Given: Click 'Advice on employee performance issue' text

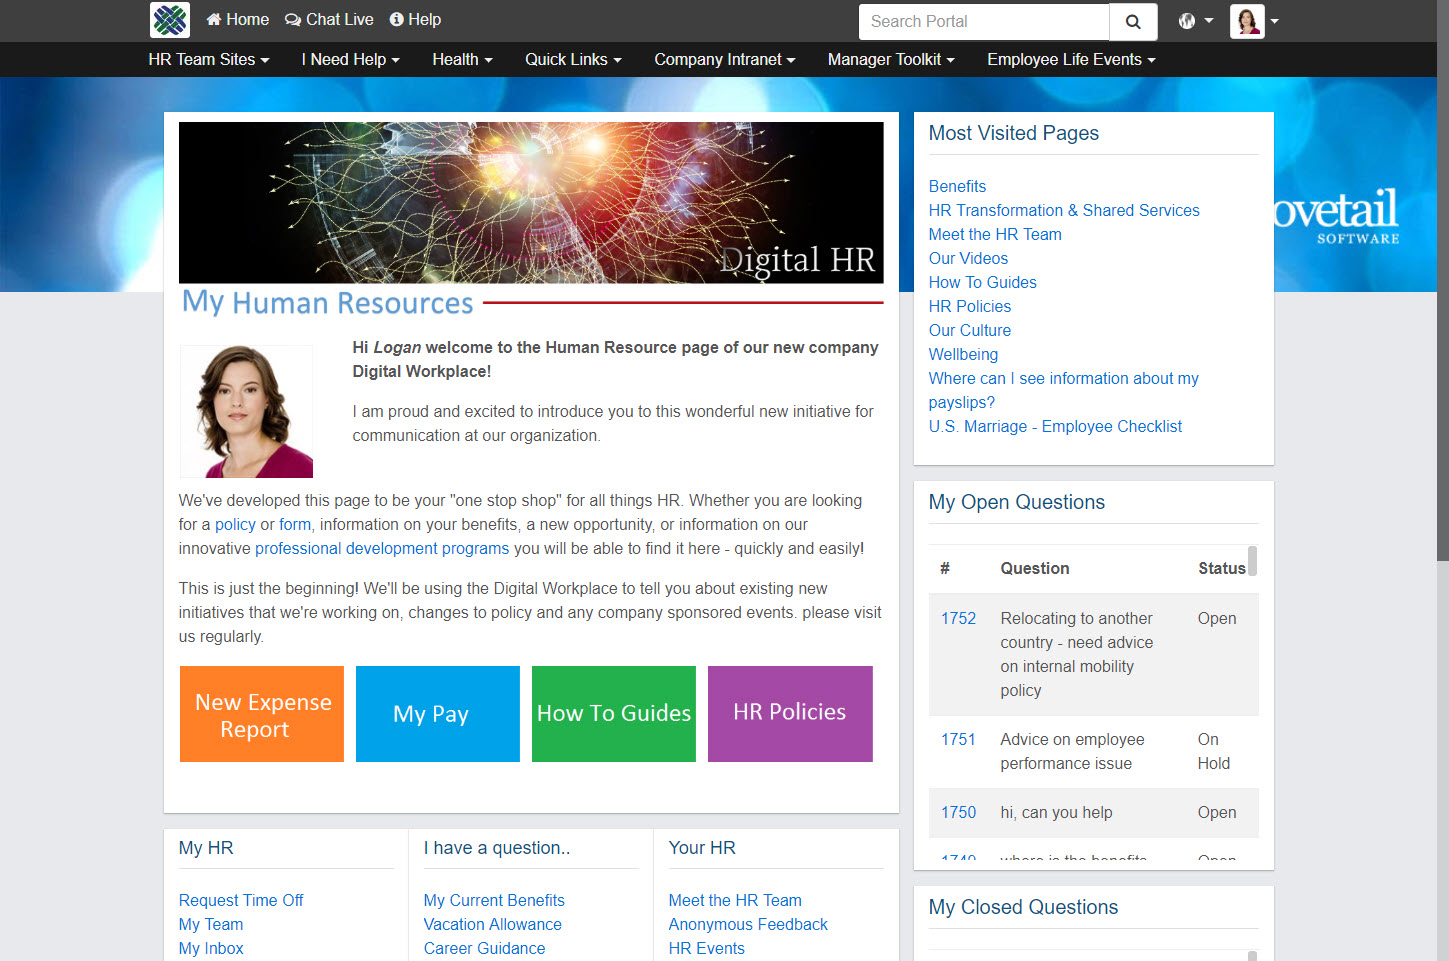Looking at the screenshot, I should point(1073,752).
